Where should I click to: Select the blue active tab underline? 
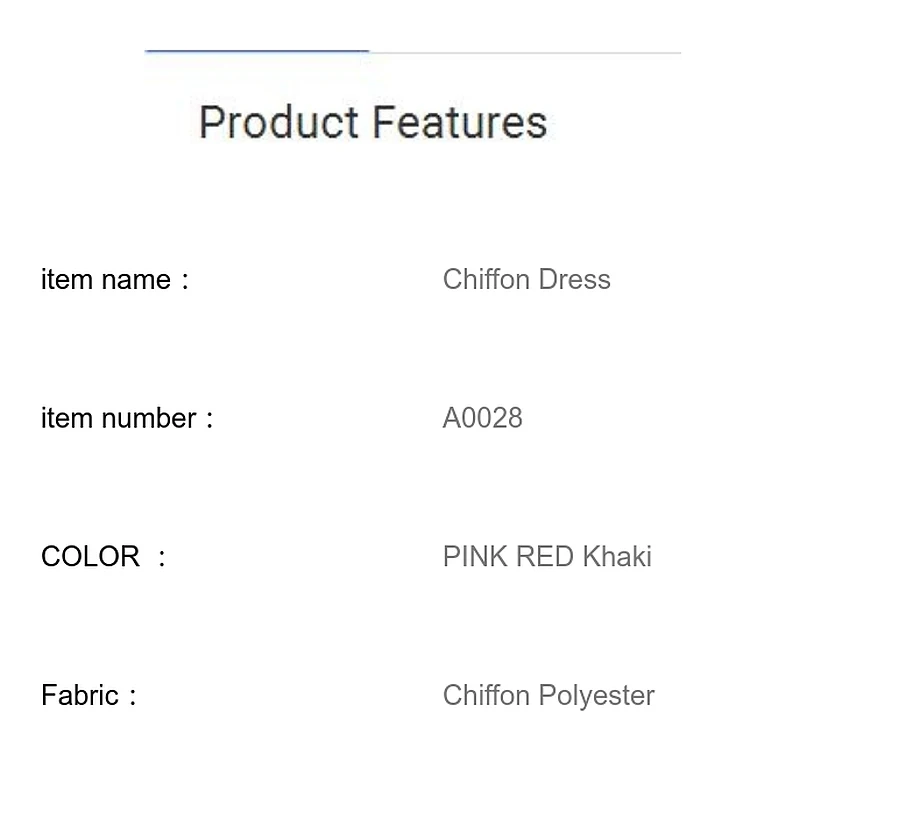click(x=257, y=51)
